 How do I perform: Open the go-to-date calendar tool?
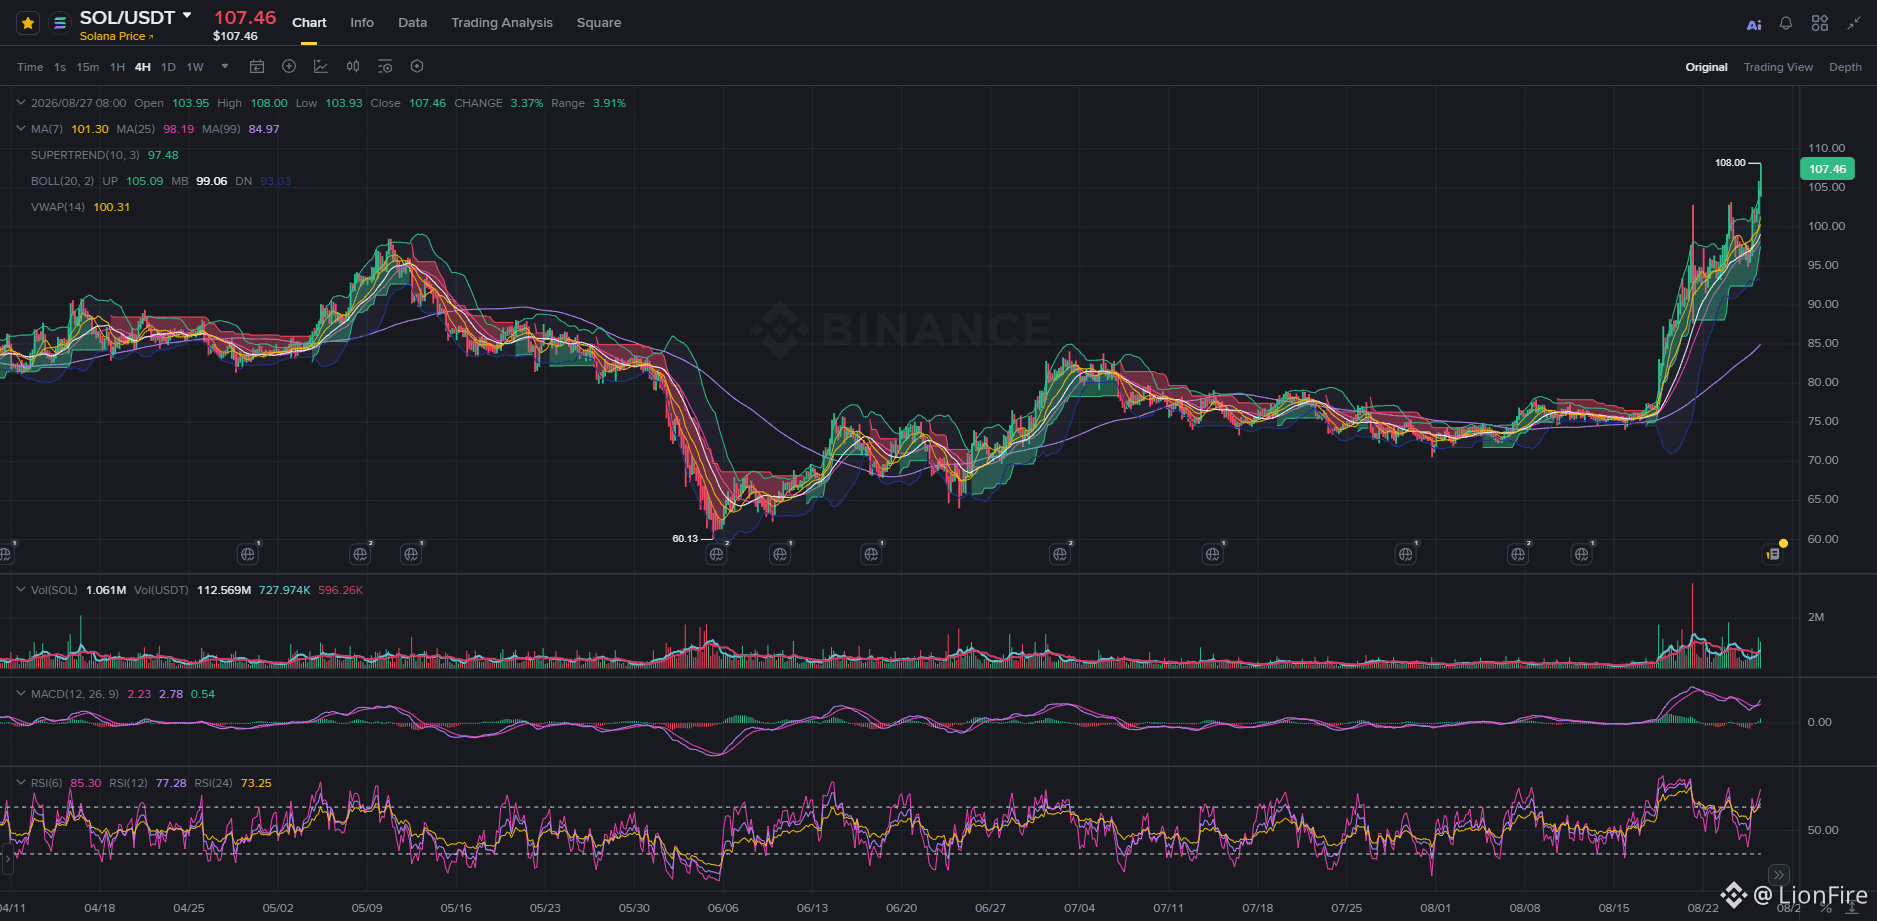tap(257, 67)
